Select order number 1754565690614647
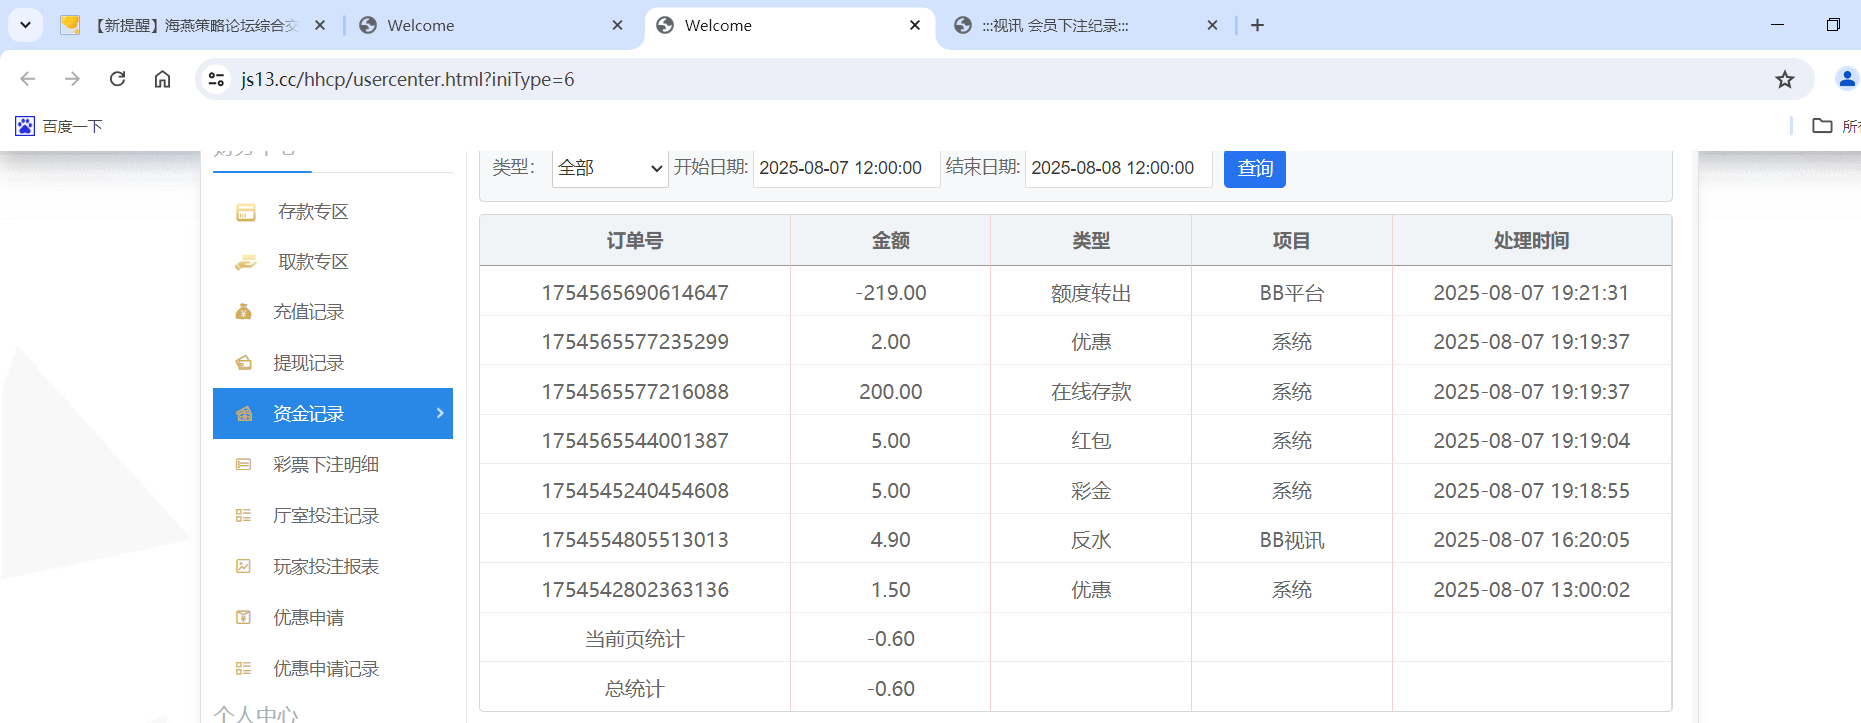The image size is (1861, 723). (x=635, y=293)
